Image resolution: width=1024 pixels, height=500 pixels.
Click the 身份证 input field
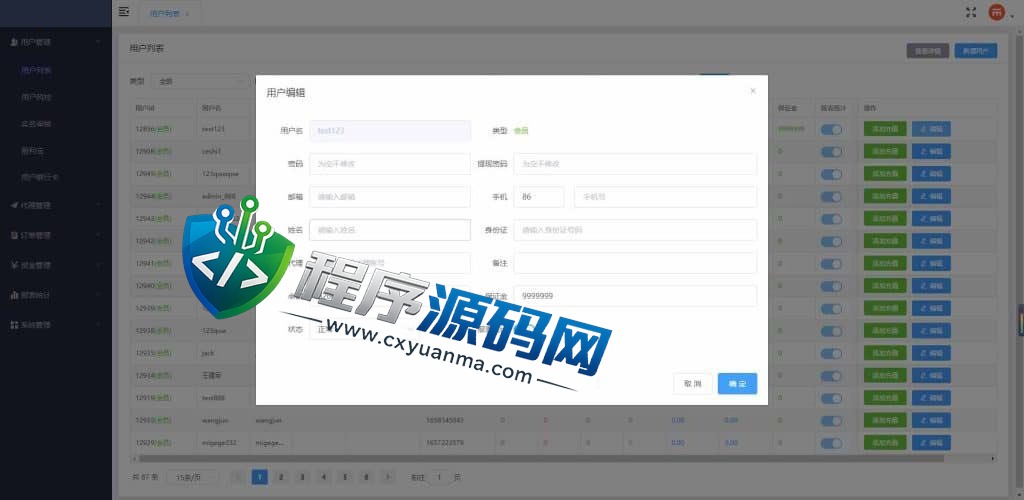635,230
